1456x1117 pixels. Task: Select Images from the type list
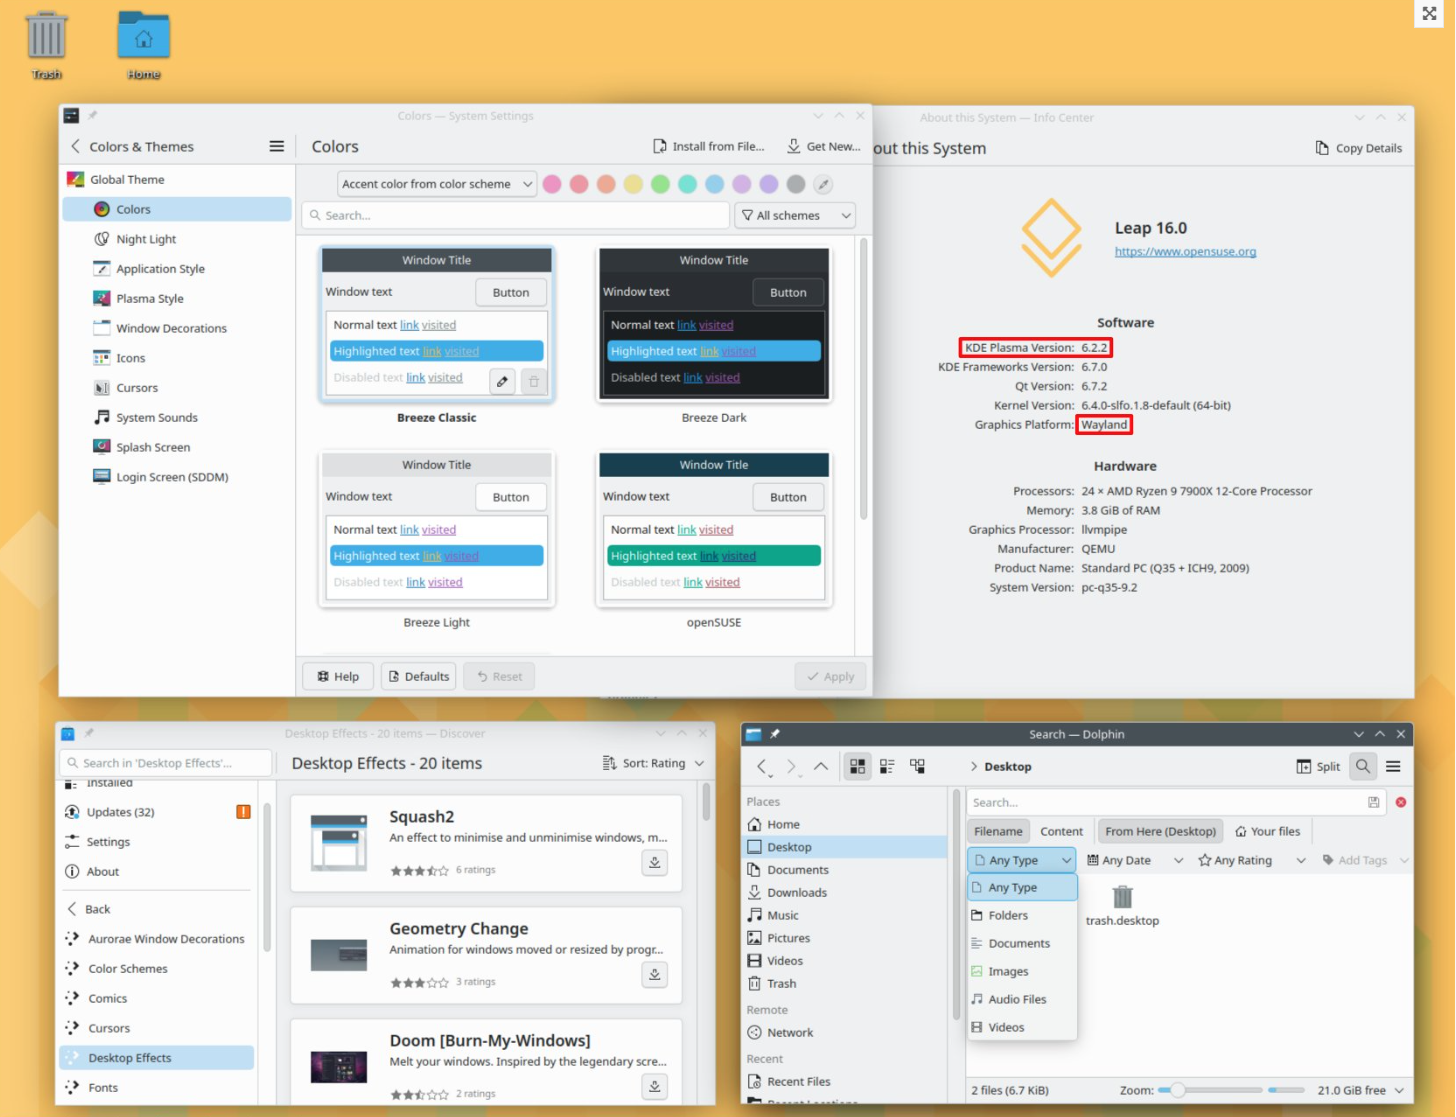click(1008, 971)
